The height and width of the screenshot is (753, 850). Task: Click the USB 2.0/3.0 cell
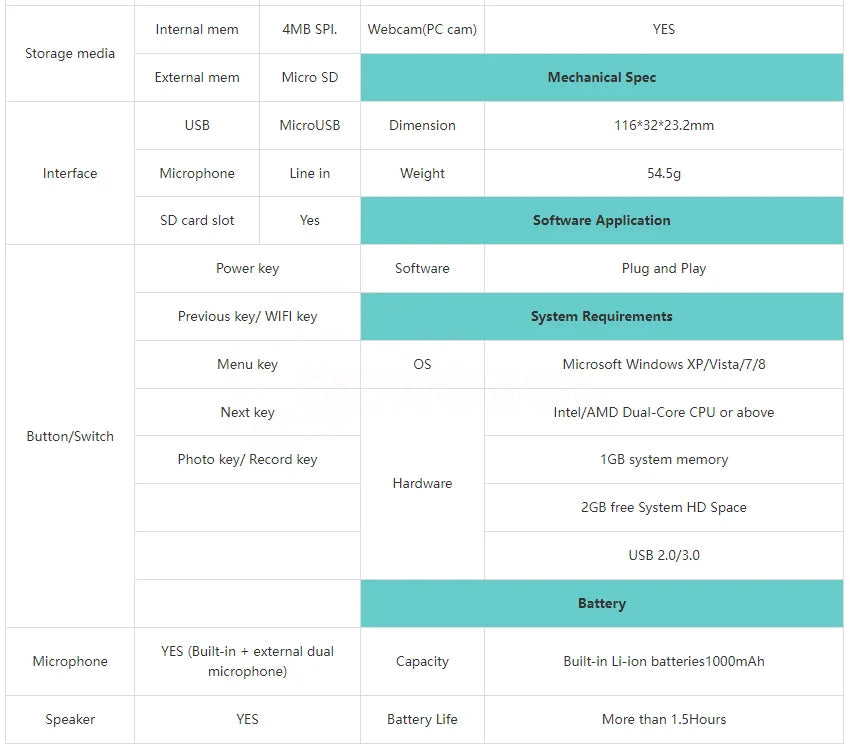(x=664, y=555)
